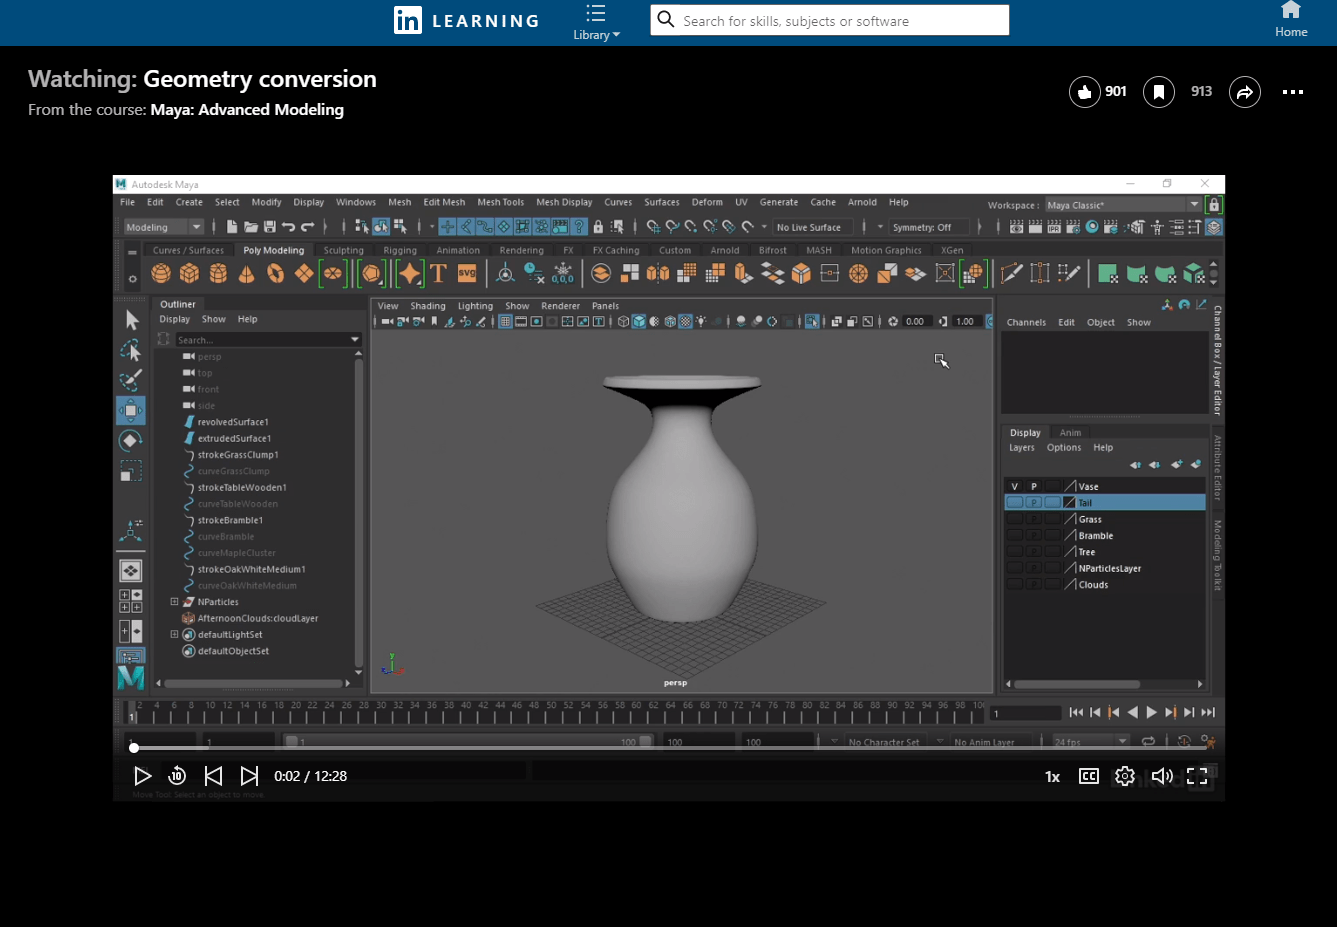The image size is (1337, 927).
Task: Select the Rotate tool in Maya toolbox
Action: click(x=131, y=440)
